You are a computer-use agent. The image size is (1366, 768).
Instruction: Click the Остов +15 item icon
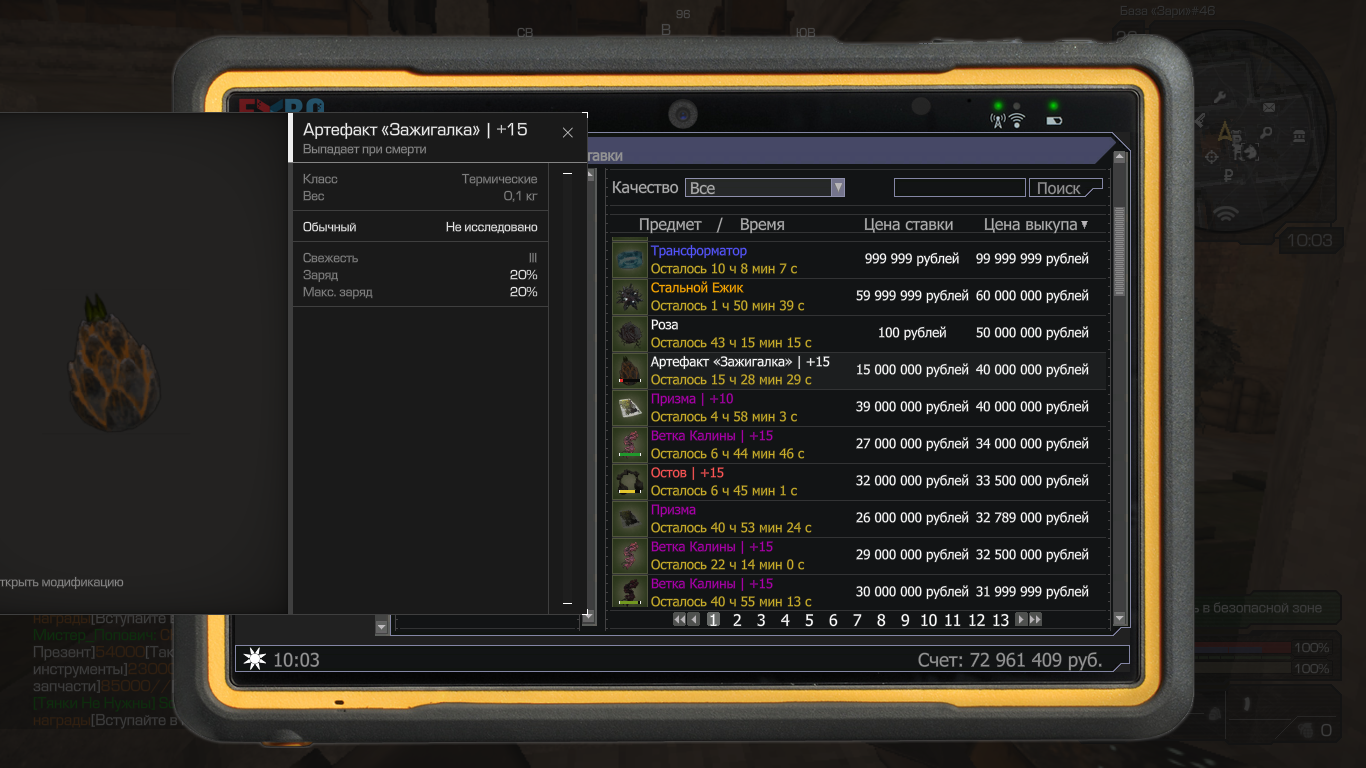630,481
